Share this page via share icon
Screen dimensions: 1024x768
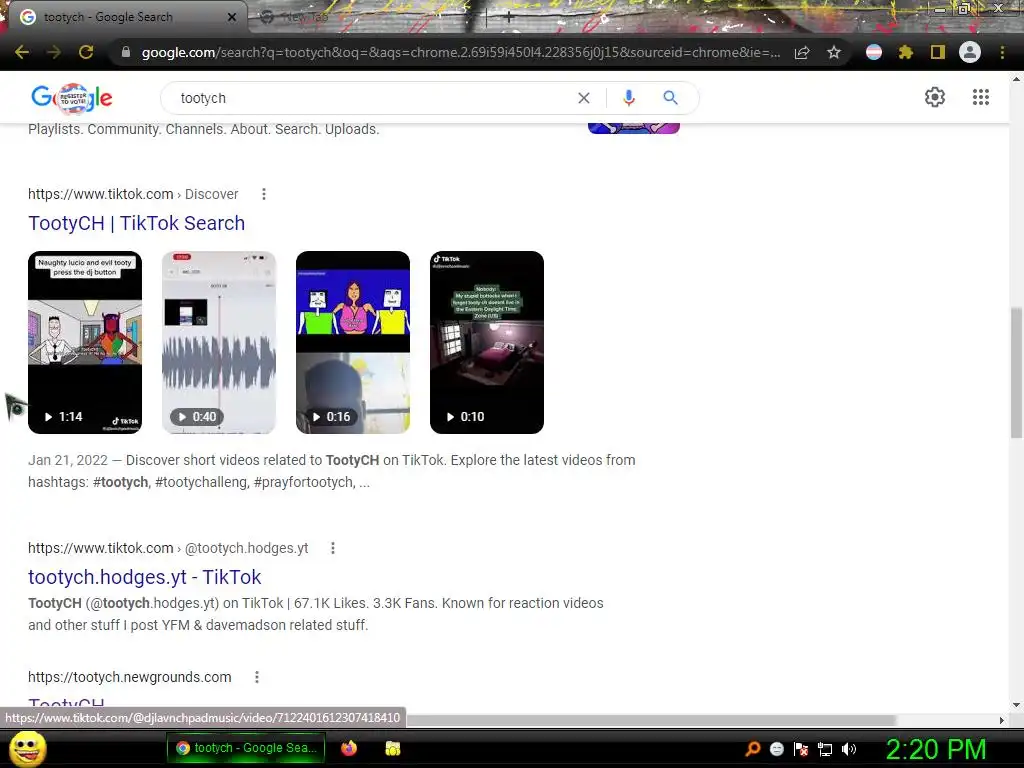[802, 52]
